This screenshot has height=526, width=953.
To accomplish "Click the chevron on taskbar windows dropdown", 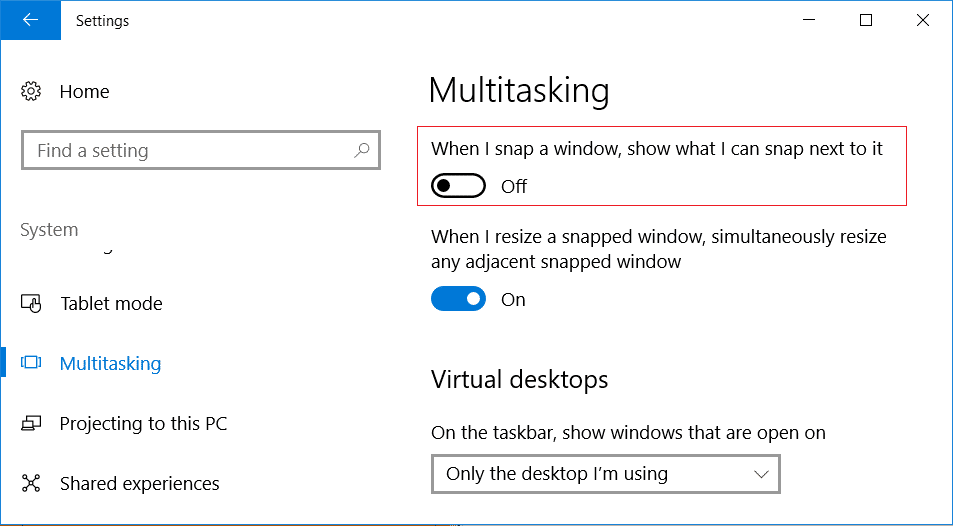I will click(761, 474).
